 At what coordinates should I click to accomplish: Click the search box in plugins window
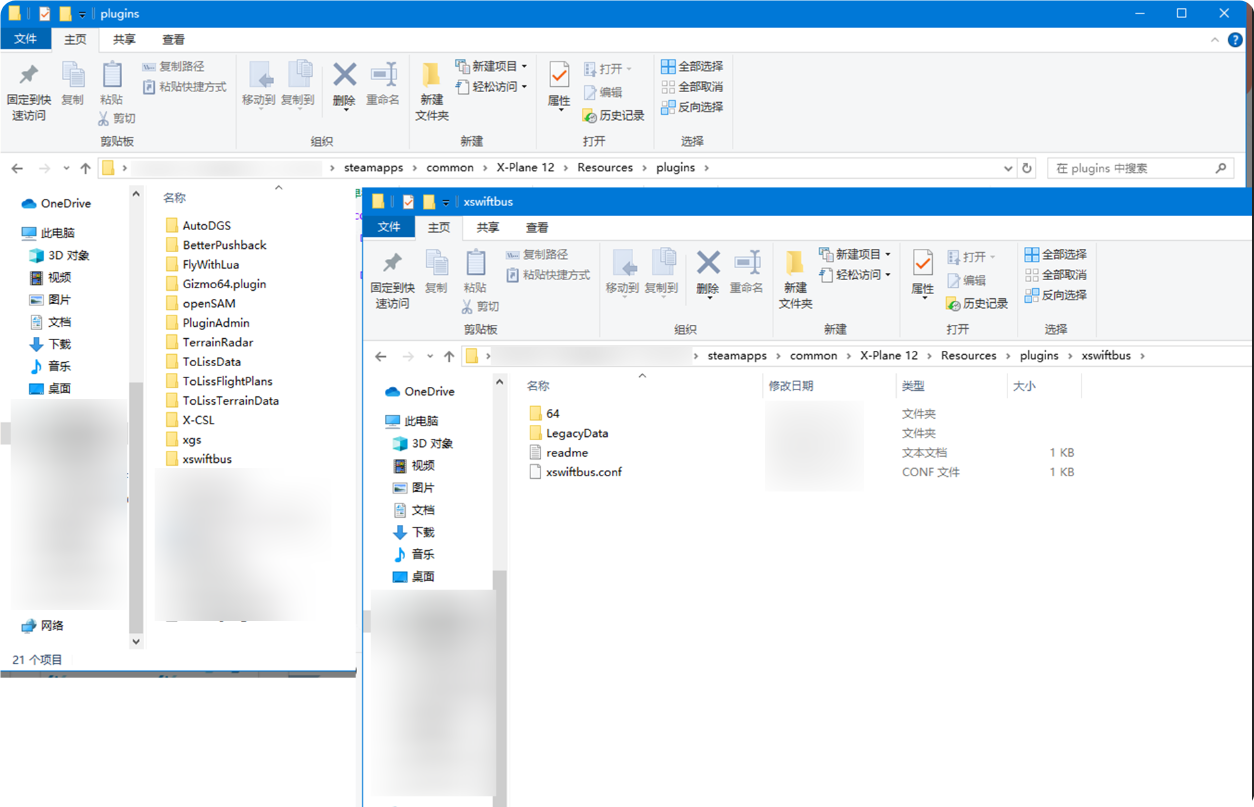pos(1135,168)
